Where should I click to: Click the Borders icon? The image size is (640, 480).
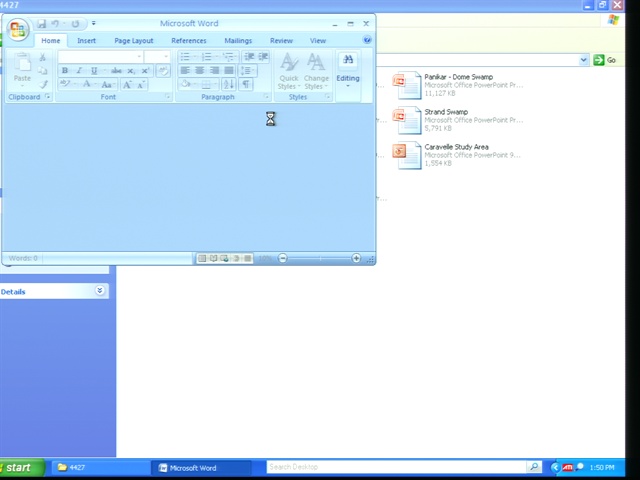pyautogui.click(x=208, y=84)
